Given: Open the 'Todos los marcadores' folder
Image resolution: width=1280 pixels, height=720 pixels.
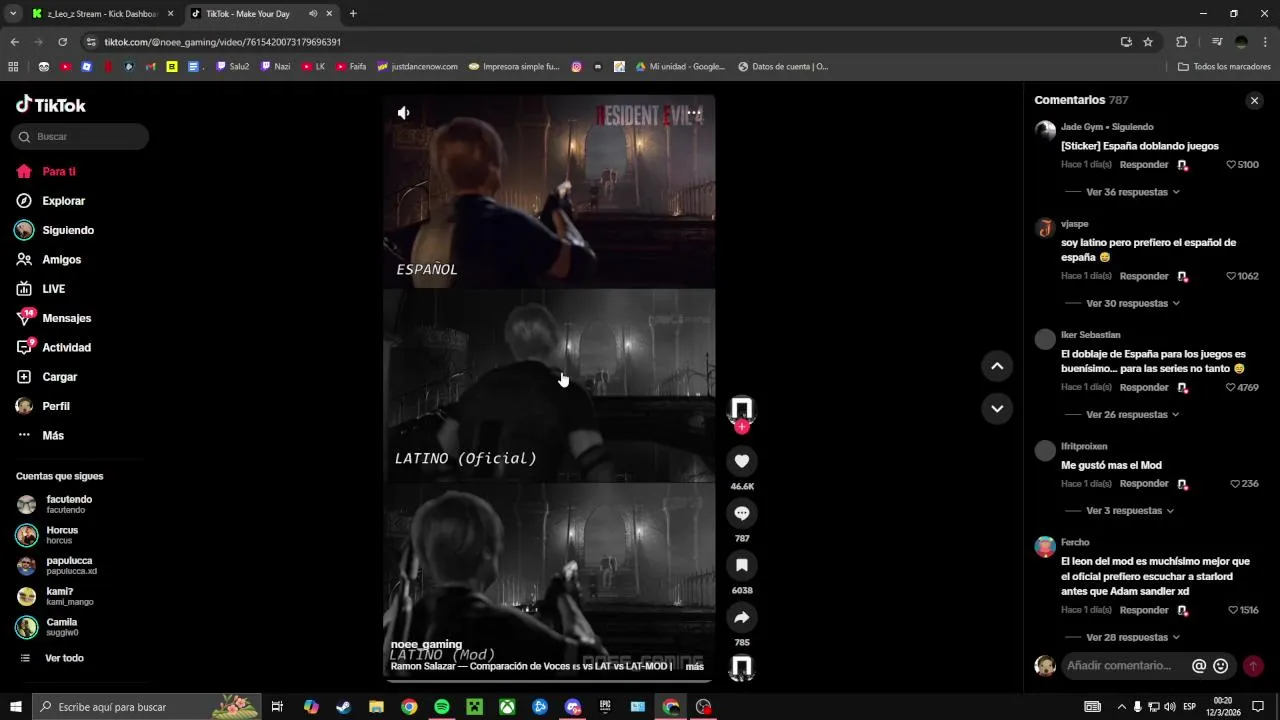Looking at the screenshot, I should 1224,67.
